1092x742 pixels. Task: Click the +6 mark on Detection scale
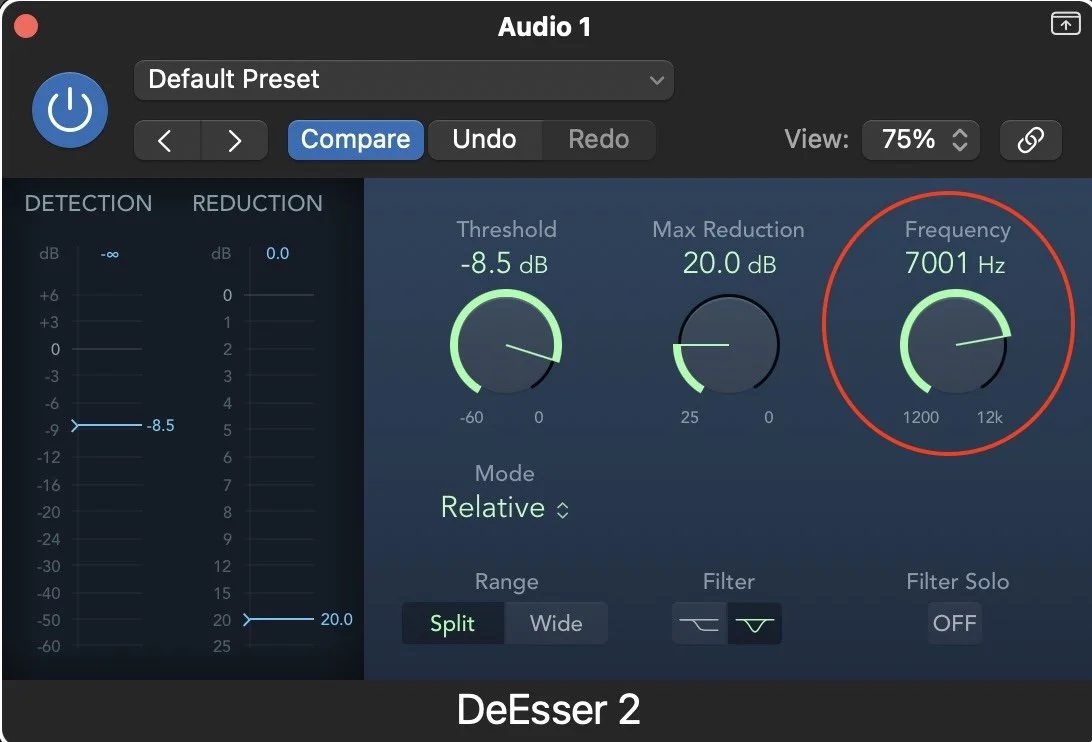click(x=49, y=295)
